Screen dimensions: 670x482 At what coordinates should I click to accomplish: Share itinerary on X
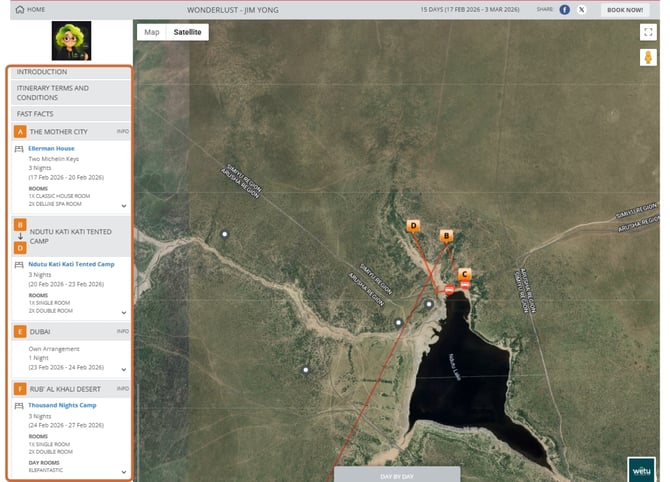click(582, 9)
